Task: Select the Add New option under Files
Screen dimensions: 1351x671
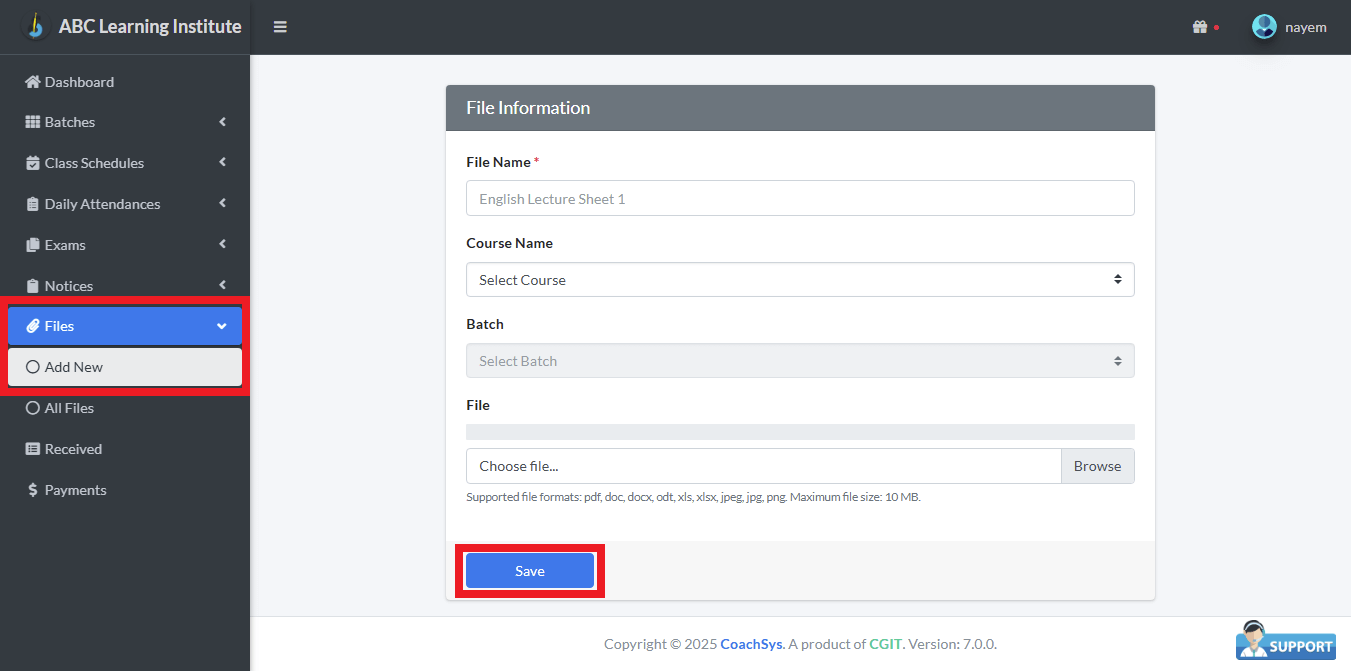Action: (73, 366)
